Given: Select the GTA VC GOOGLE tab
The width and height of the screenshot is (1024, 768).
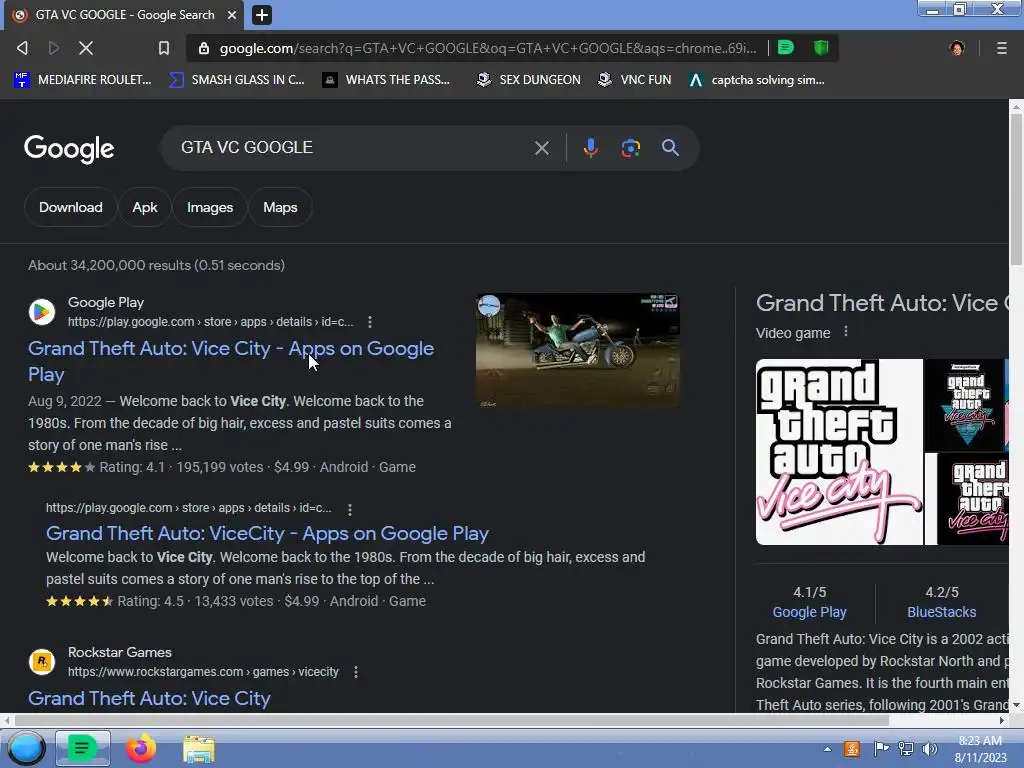Looking at the screenshot, I should click(124, 14).
